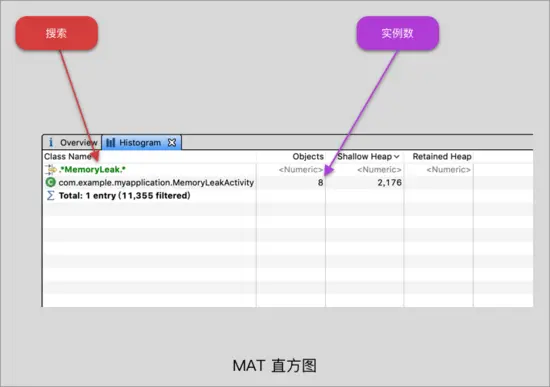Click the shallow heap value 2,176
Screen dimensions: 550x387
tap(389, 182)
